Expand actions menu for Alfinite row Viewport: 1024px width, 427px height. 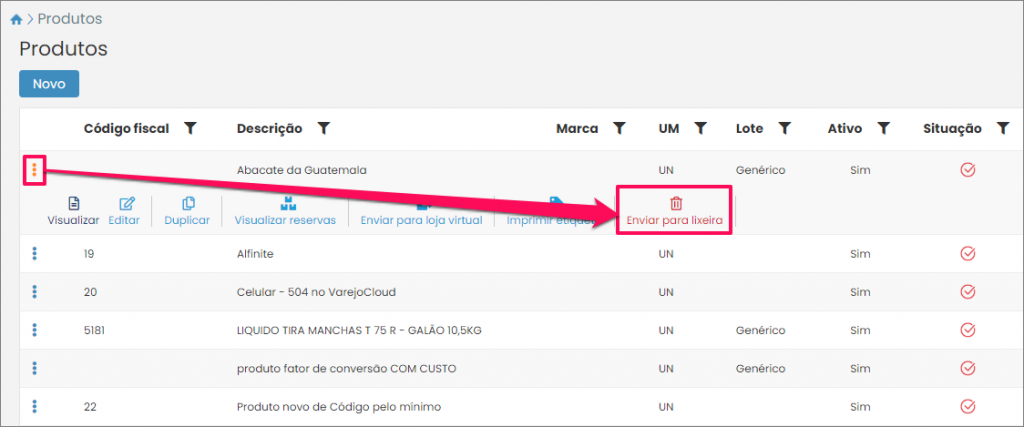[x=34, y=254]
